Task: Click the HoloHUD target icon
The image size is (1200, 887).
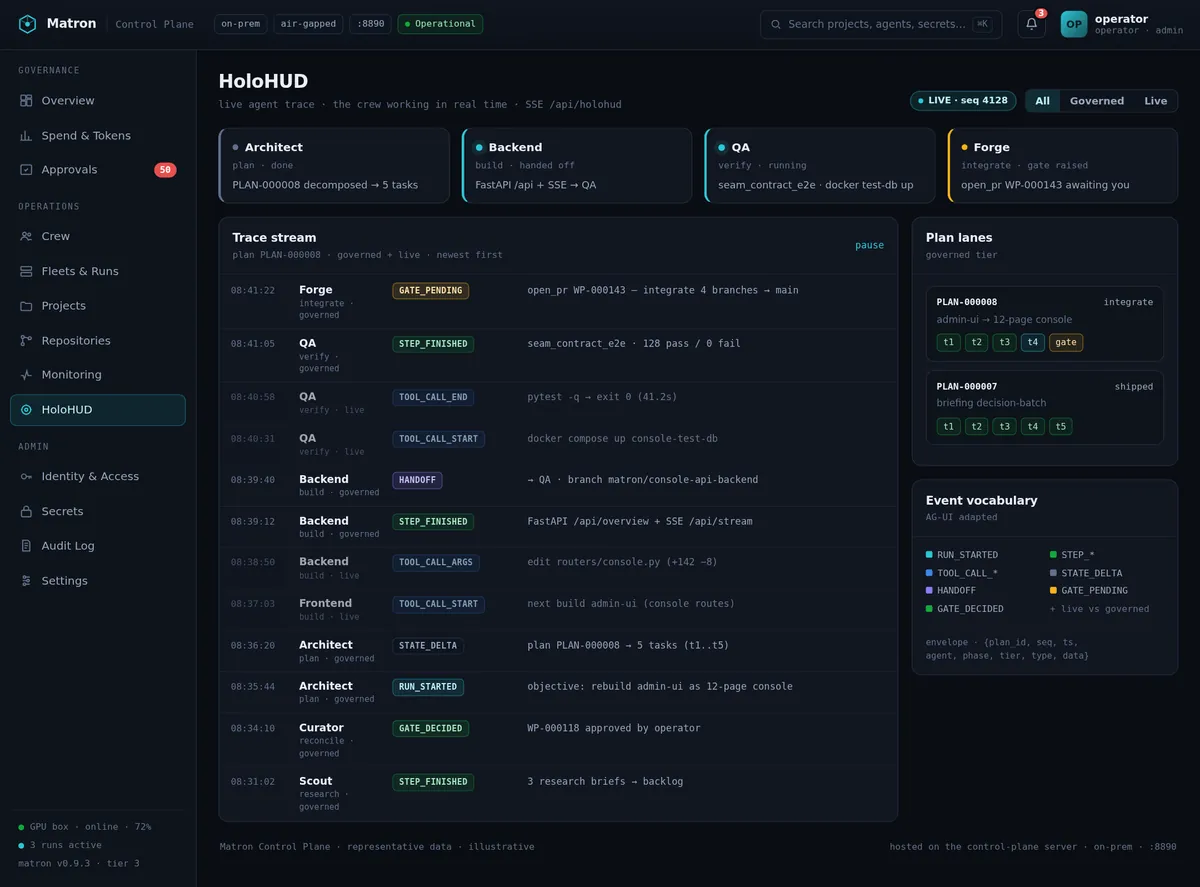Action: tap(26, 410)
